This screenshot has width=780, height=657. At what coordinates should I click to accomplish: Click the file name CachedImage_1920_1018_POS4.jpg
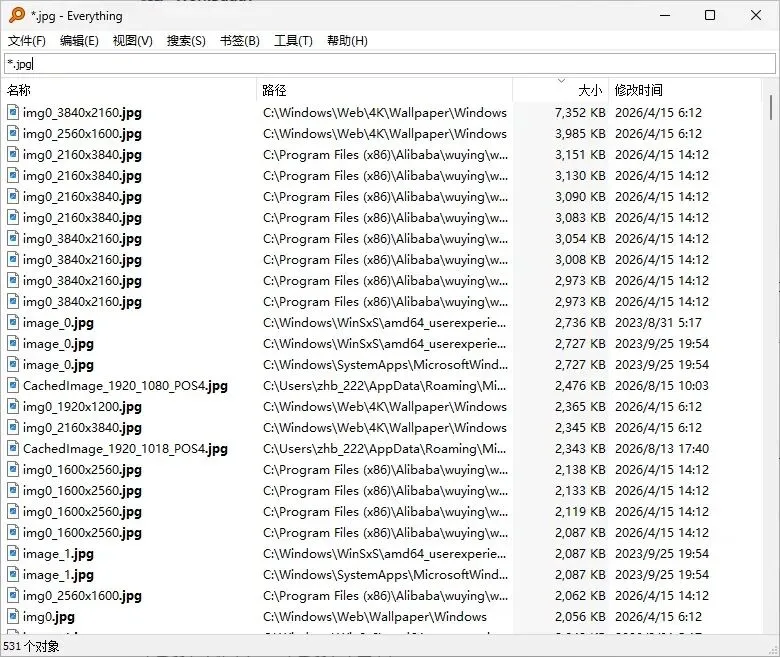[x=125, y=449]
